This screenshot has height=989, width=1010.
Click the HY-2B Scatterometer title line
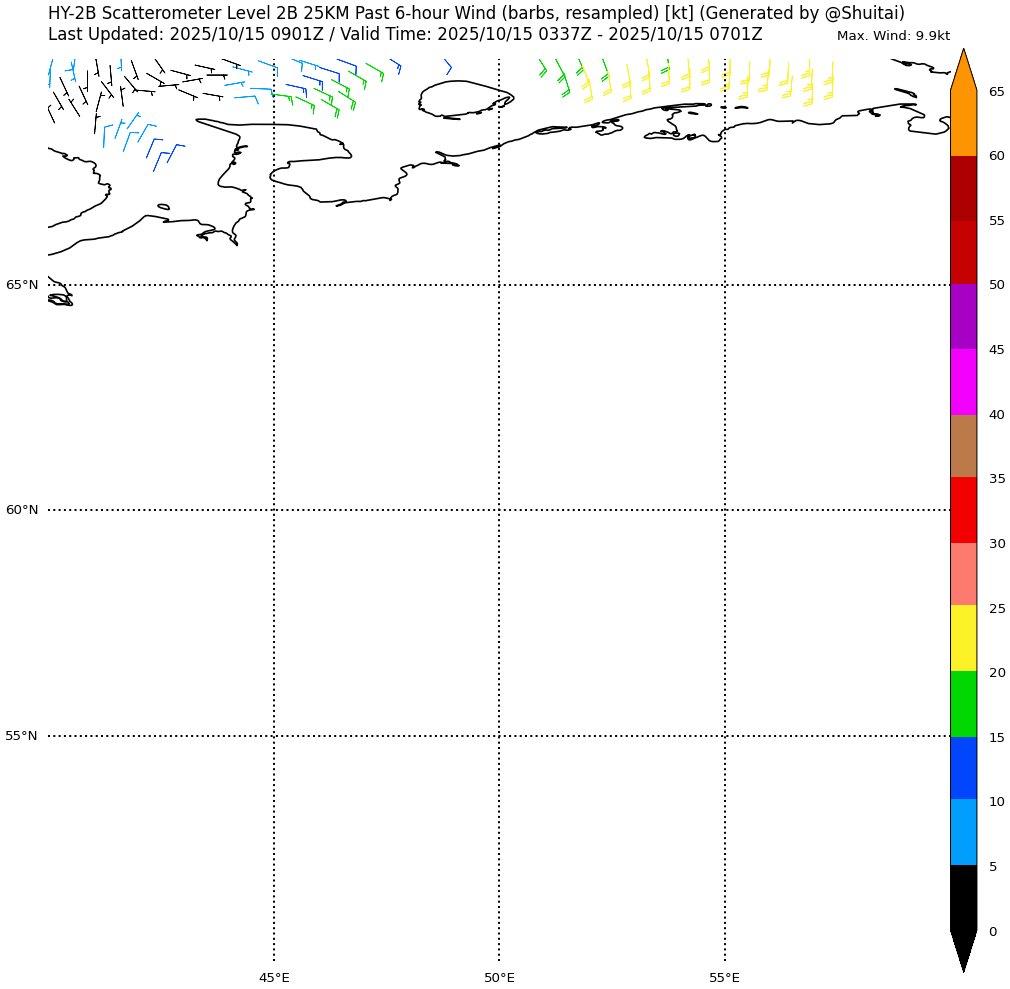(x=476, y=13)
